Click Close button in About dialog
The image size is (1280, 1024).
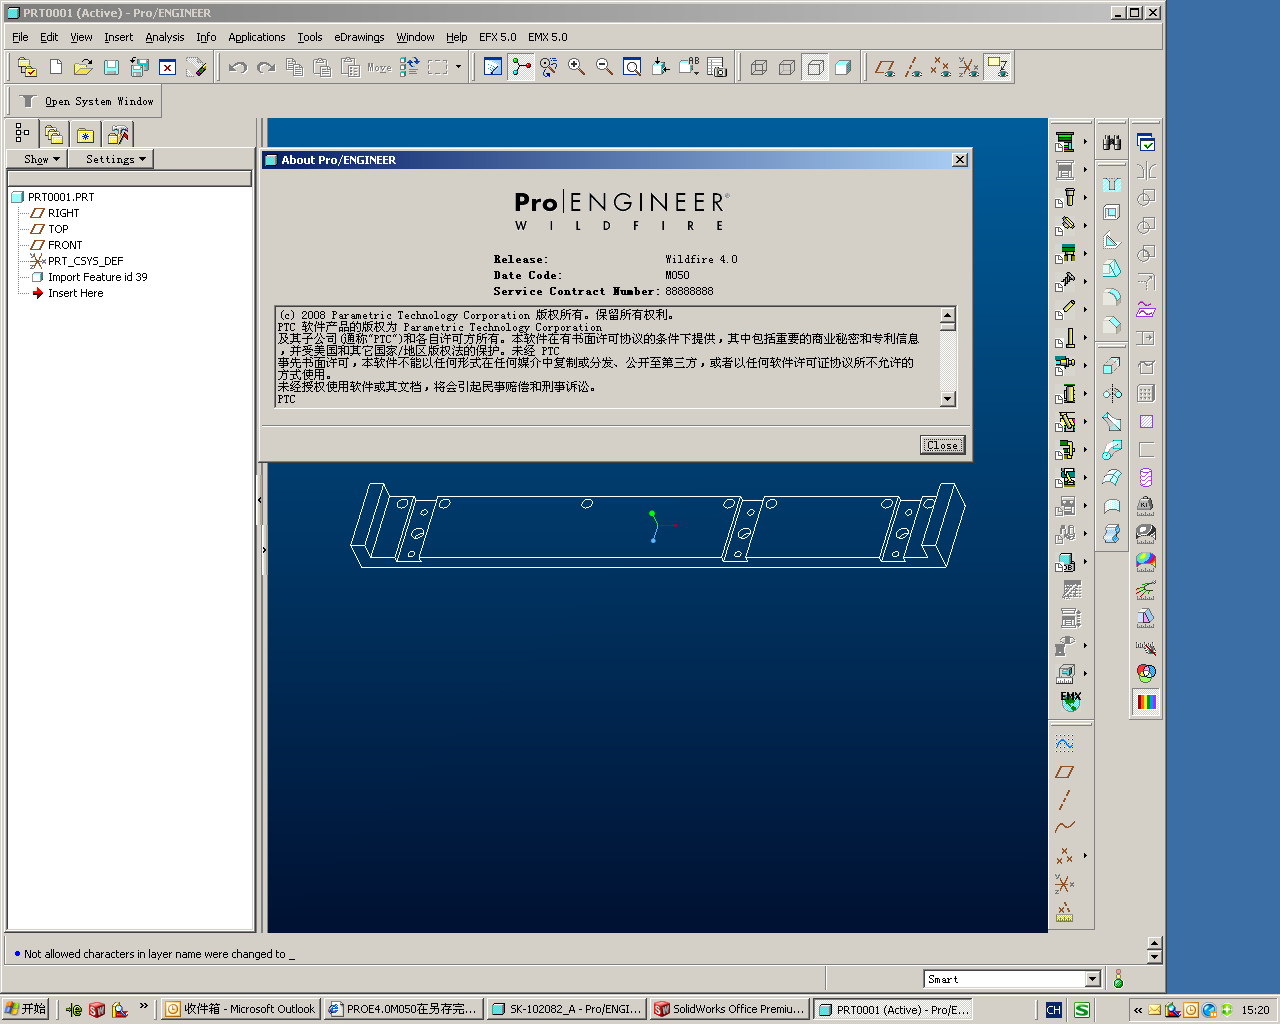click(942, 445)
